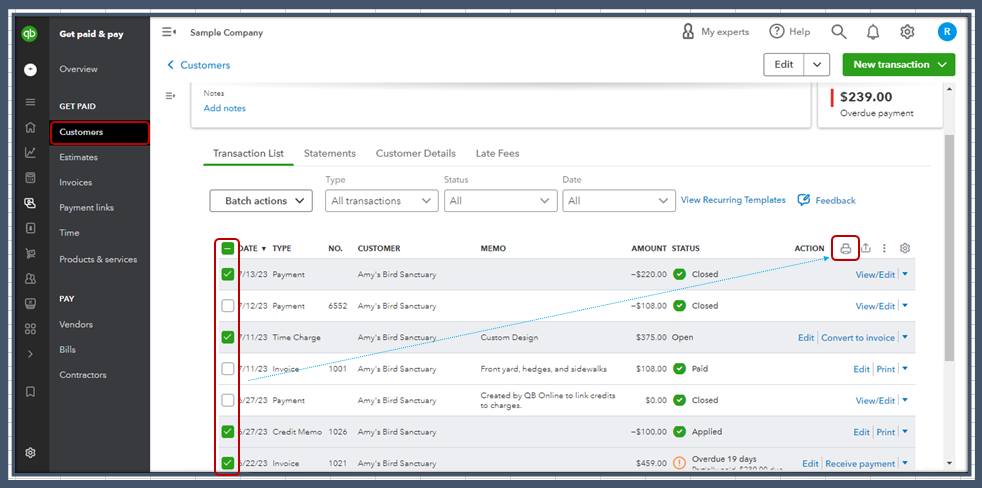Viewport: 982px width, 488px height.
Task: Uncheck the Invoice 1021 row checkbox
Action: [x=228, y=464]
